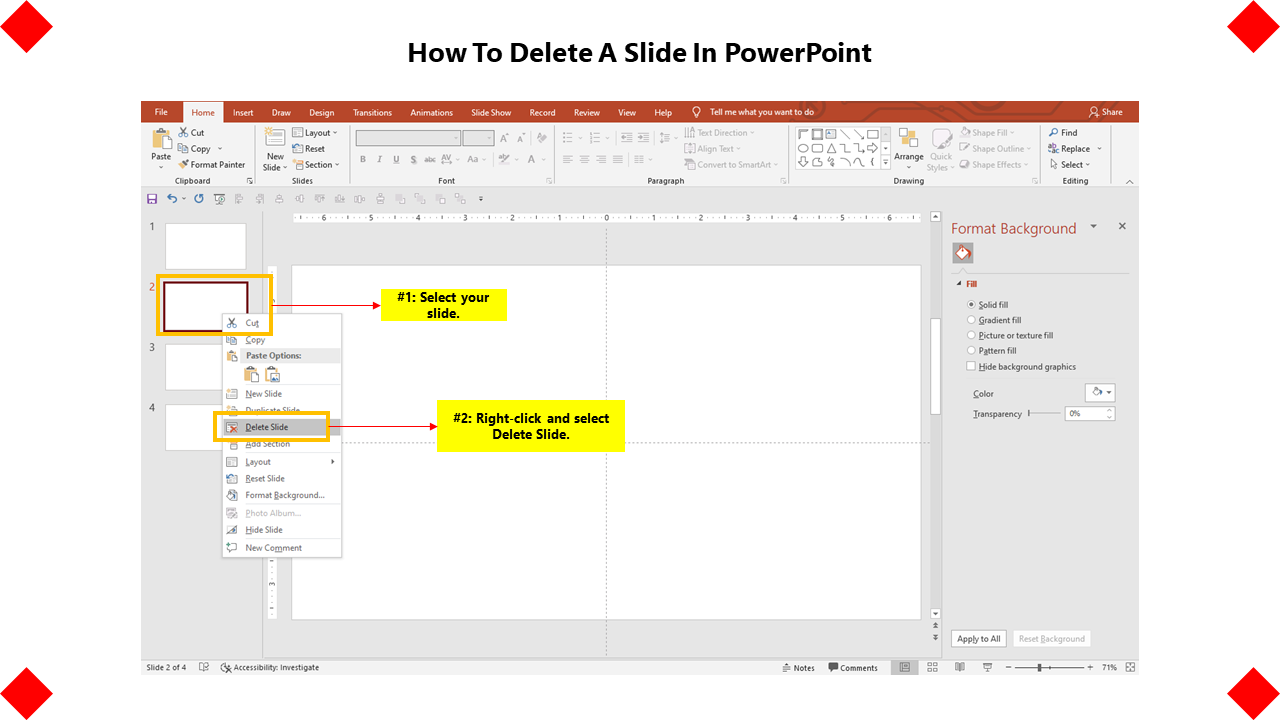Open the font name combo box
Viewport: 1280px width, 720px height.
tap(408, 138)
